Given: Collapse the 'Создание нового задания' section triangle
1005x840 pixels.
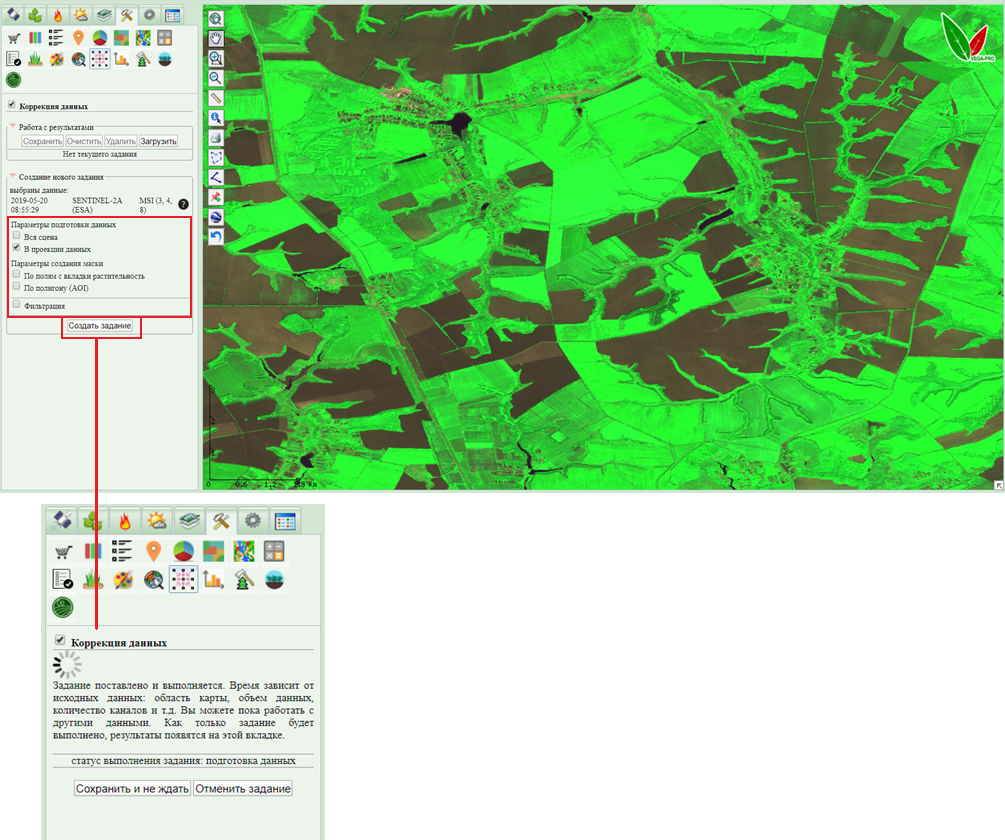Looking at the screenshot, I should coord(12,176).
